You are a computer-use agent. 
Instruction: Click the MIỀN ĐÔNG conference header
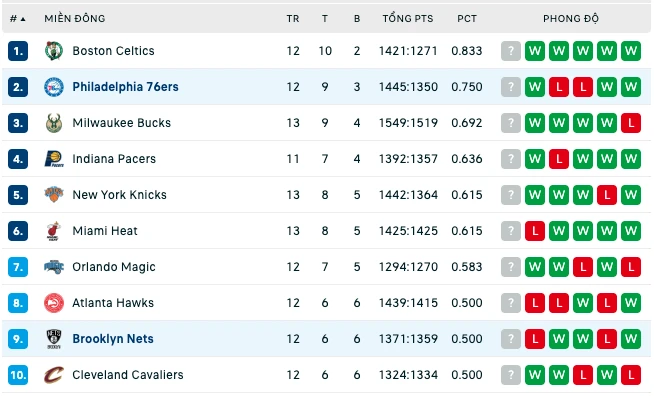(x=75, y=18)
